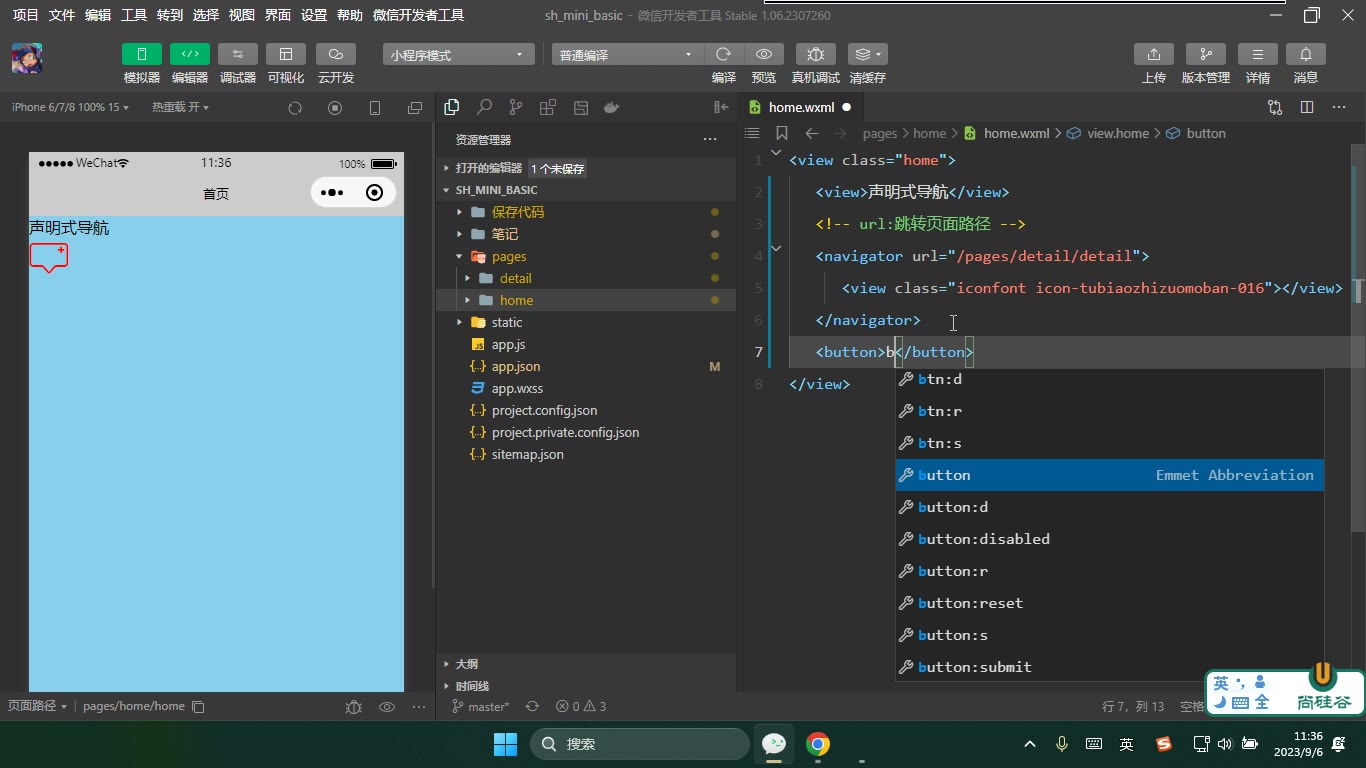The width and height of the screenshot is (1366, 768).
Task: Toggle the 模拟器 simulator panel button
Action: pyautogui.click(x=141, y=54)
